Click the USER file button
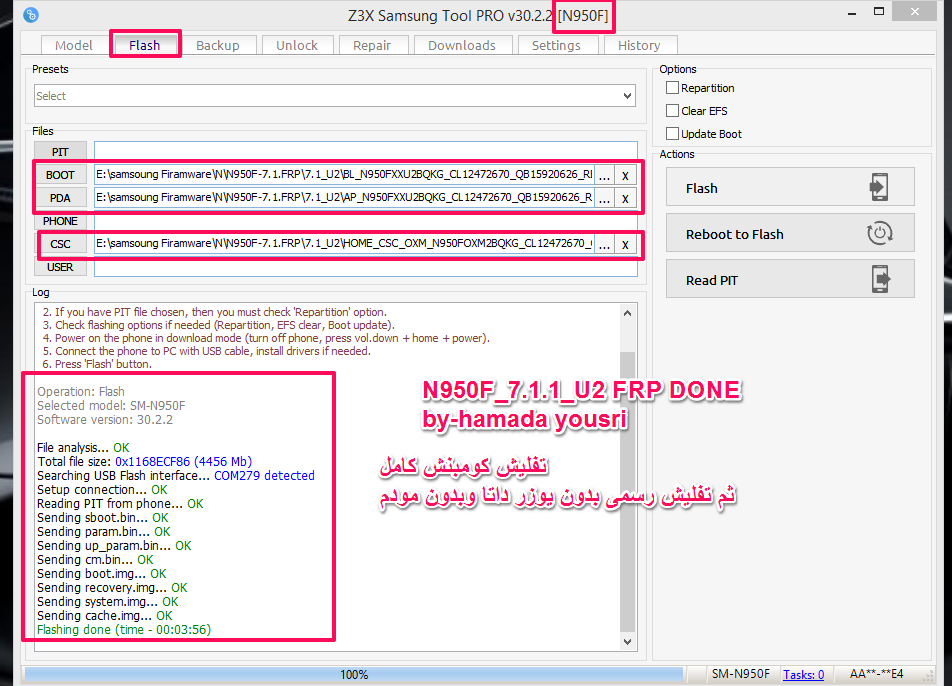 pos(60,267)
